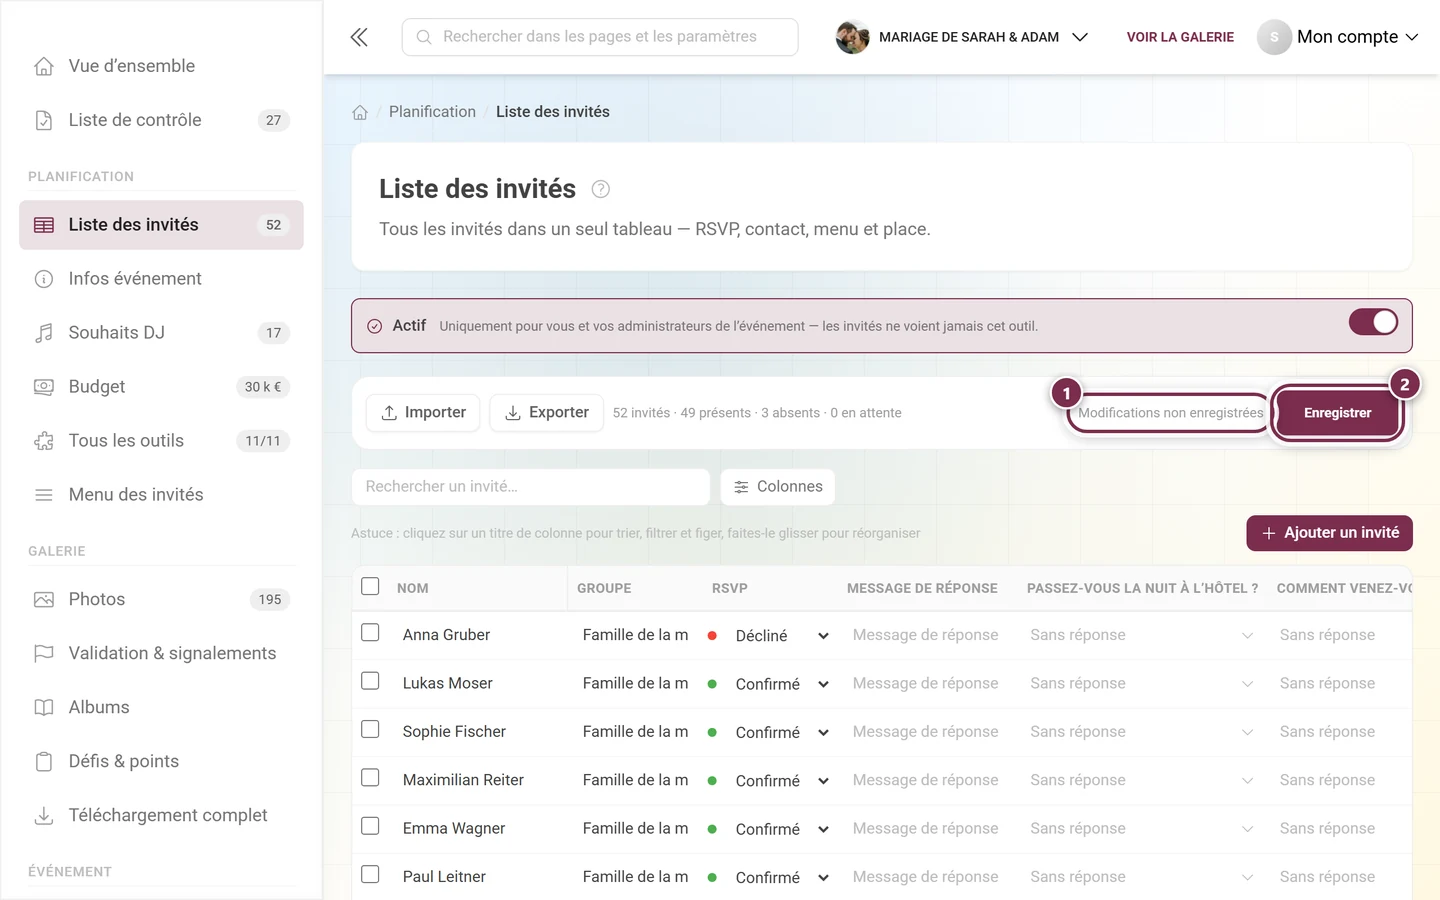
Task: Click the Vue d'ensemble home icon
Action: pyautogui.click(x=44, y=66)
